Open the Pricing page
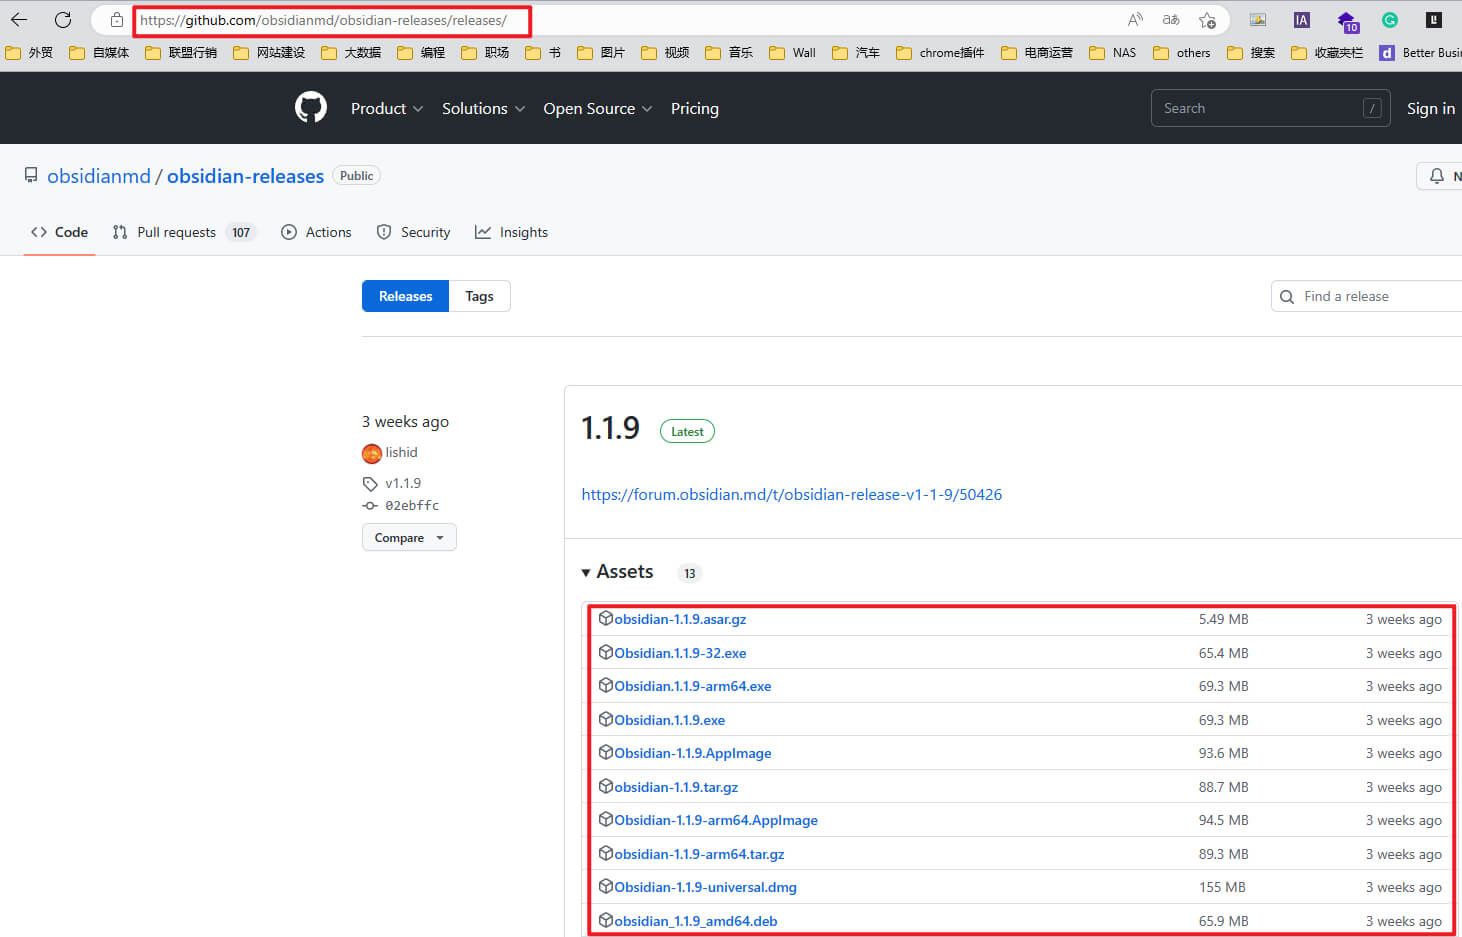The height and width of the screenshot is (937, 1462). tap(695, 108)
